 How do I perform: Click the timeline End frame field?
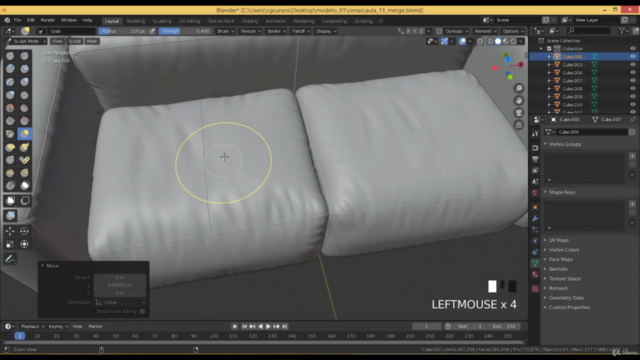tap(504, 327)
